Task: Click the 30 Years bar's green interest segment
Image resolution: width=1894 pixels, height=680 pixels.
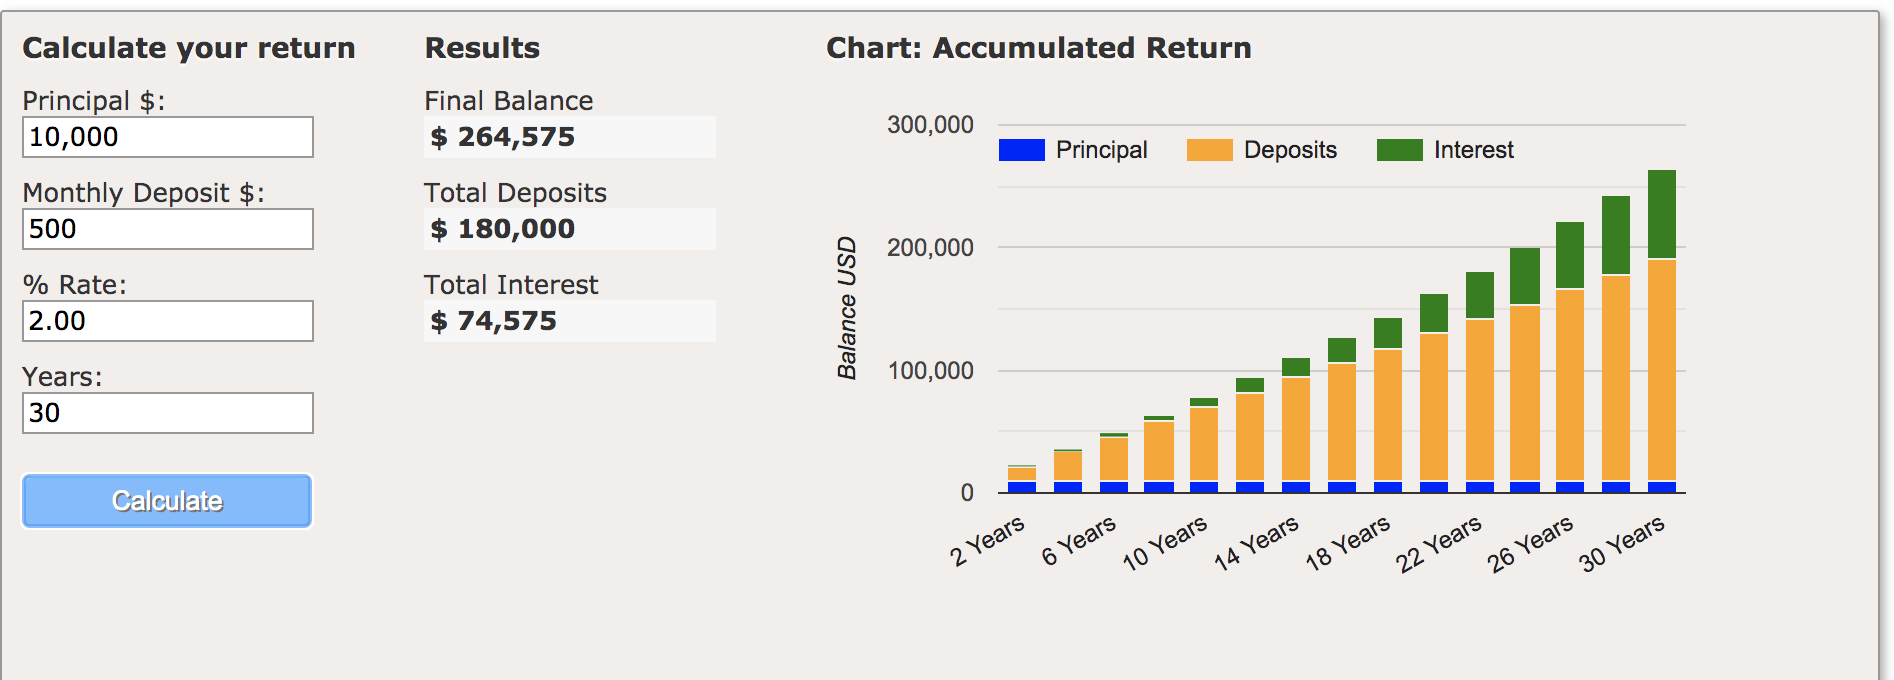Action: [x=1661, y=214]
